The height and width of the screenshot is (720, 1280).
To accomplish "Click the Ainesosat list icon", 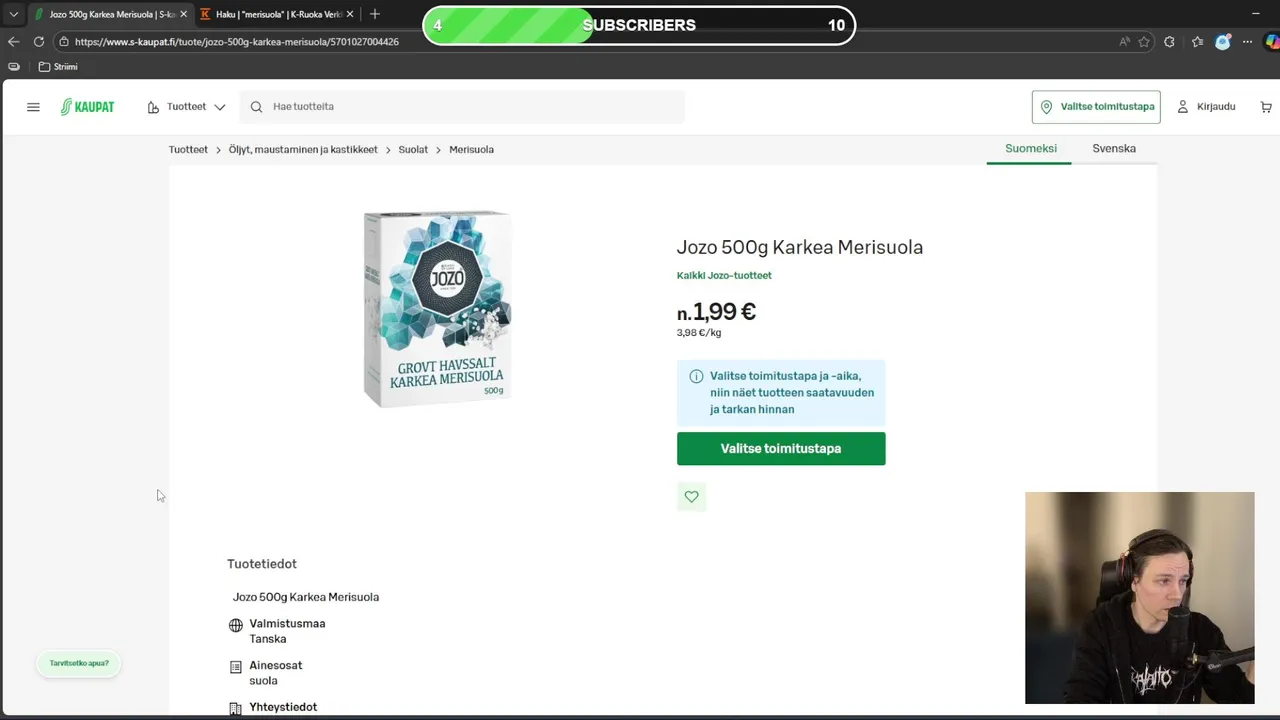I will pyautogui.click(x=236, y=667).
